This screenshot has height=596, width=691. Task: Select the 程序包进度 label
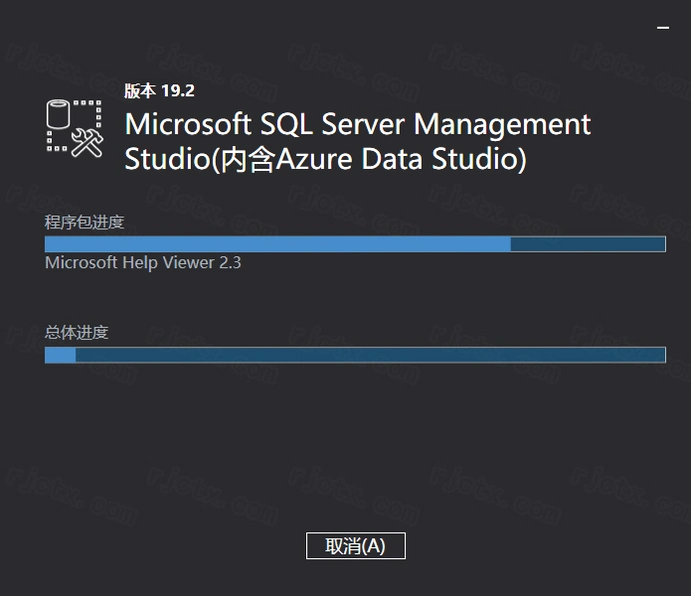pyautogui.click(x=84, y=222)
